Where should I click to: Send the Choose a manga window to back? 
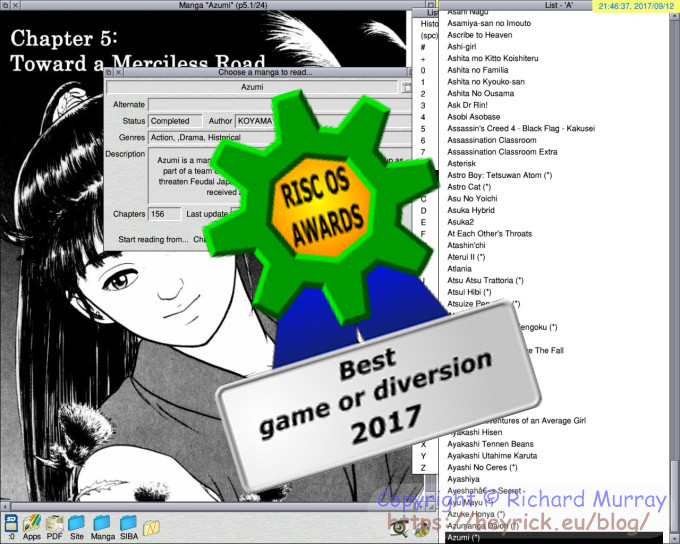click(109, 72)
